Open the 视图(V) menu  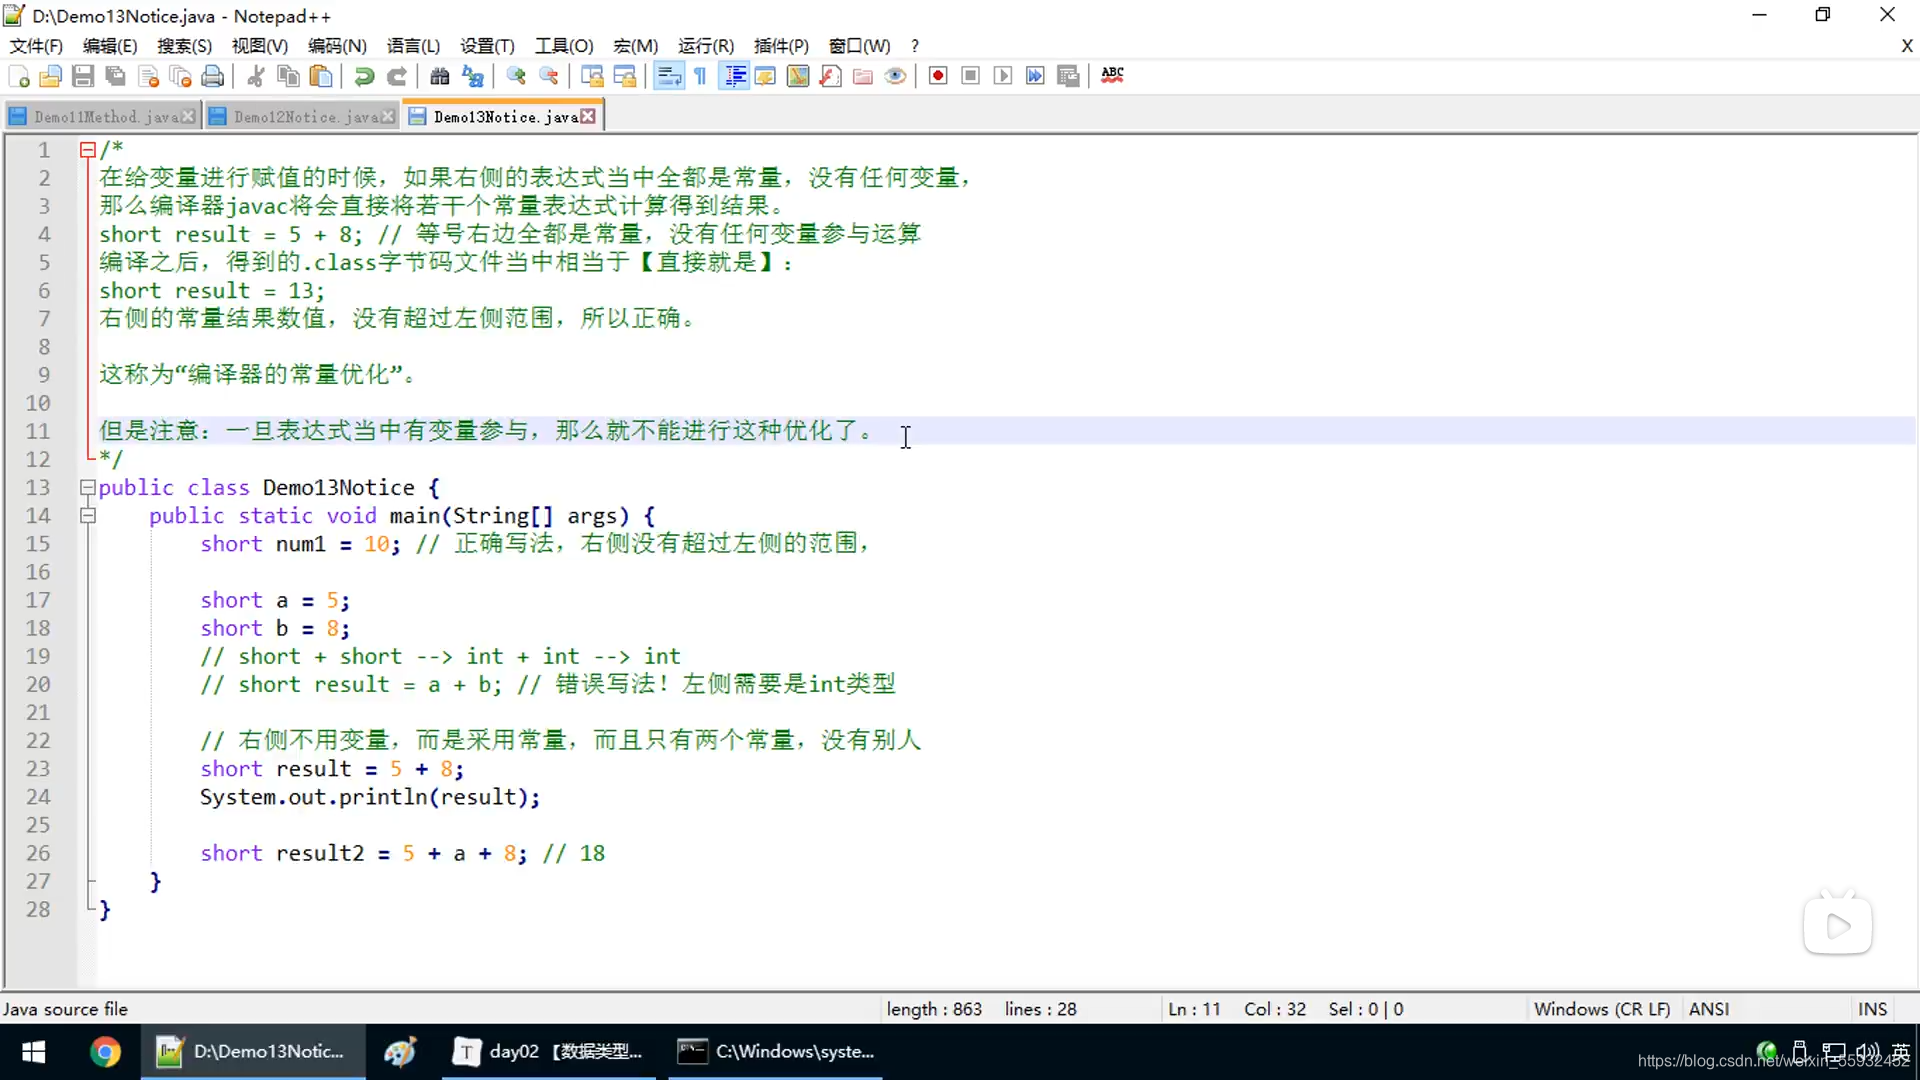(x=260, y=46)
